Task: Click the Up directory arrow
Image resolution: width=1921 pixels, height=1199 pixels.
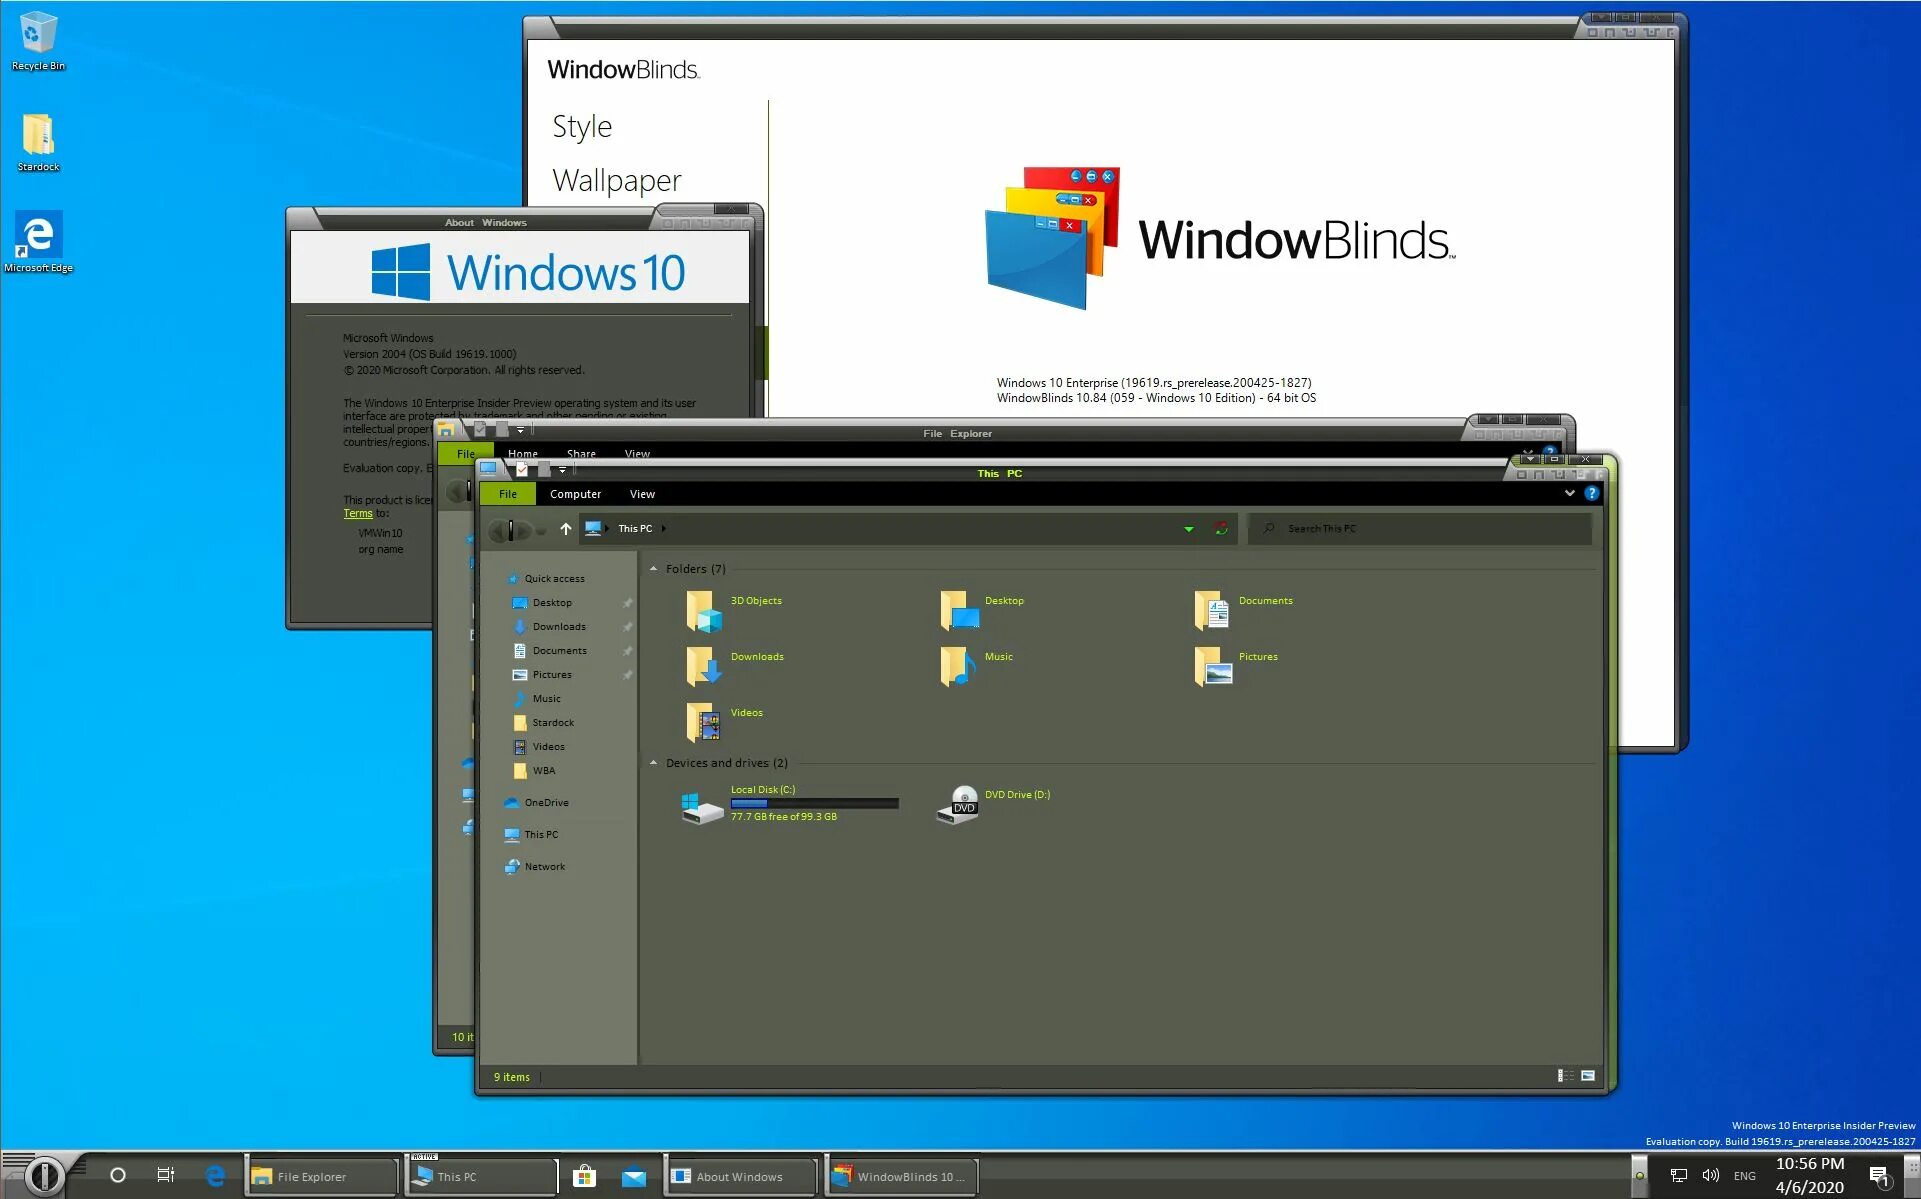Action: tap(566, 528)
